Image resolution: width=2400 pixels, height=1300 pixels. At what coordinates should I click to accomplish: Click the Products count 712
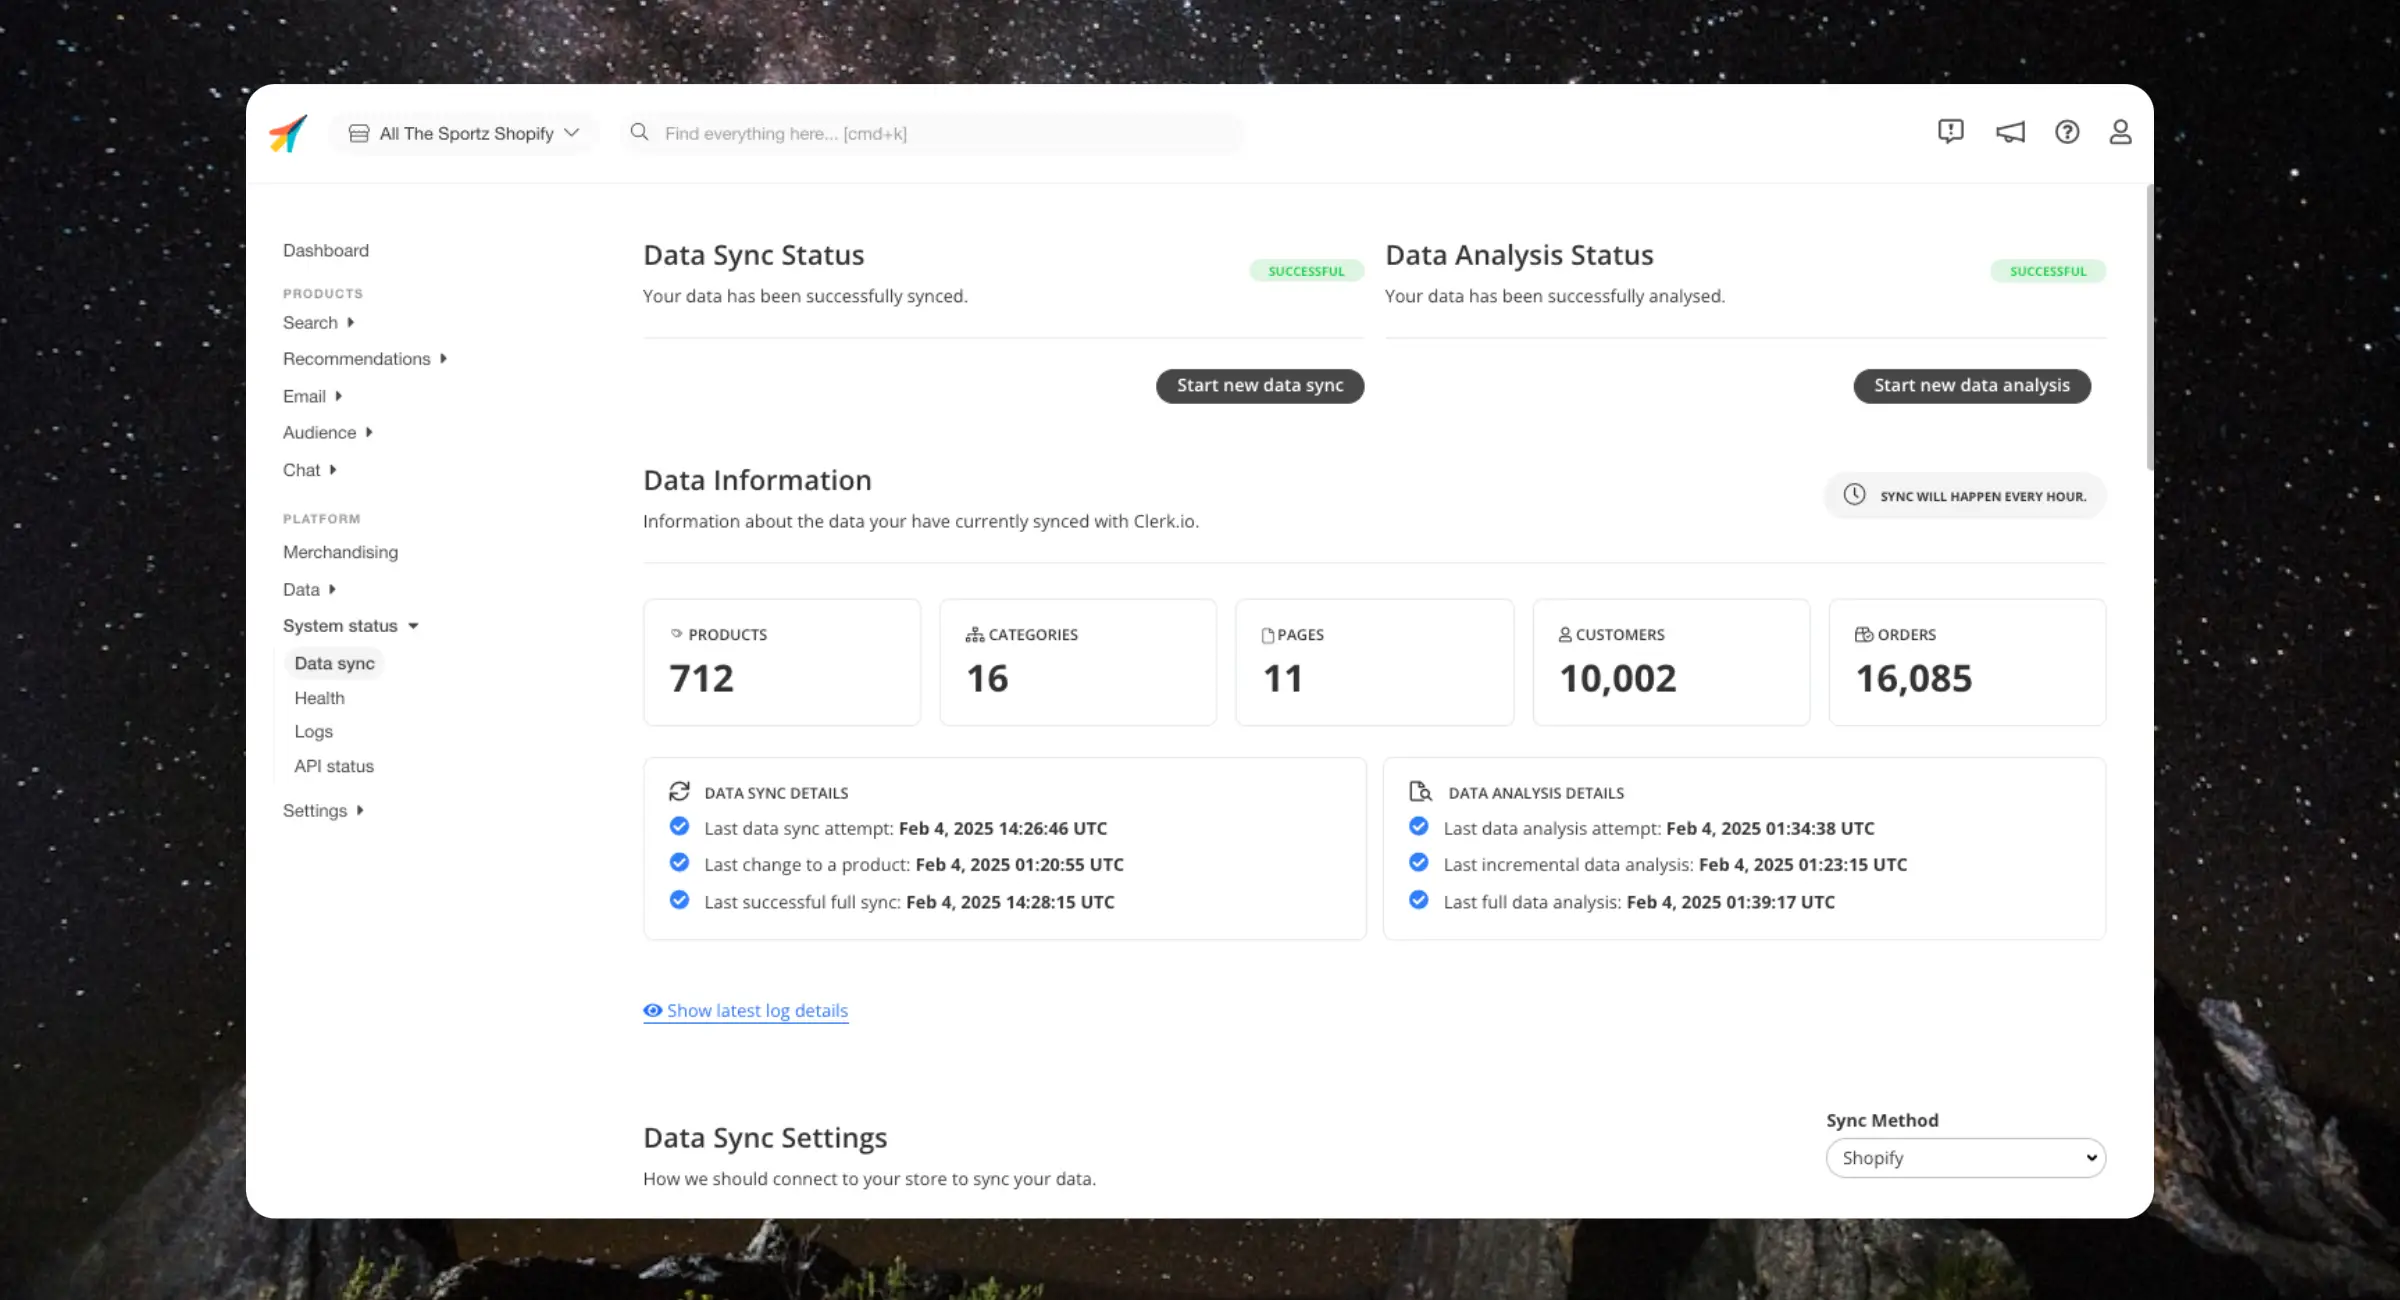click(x=702, y=679)
